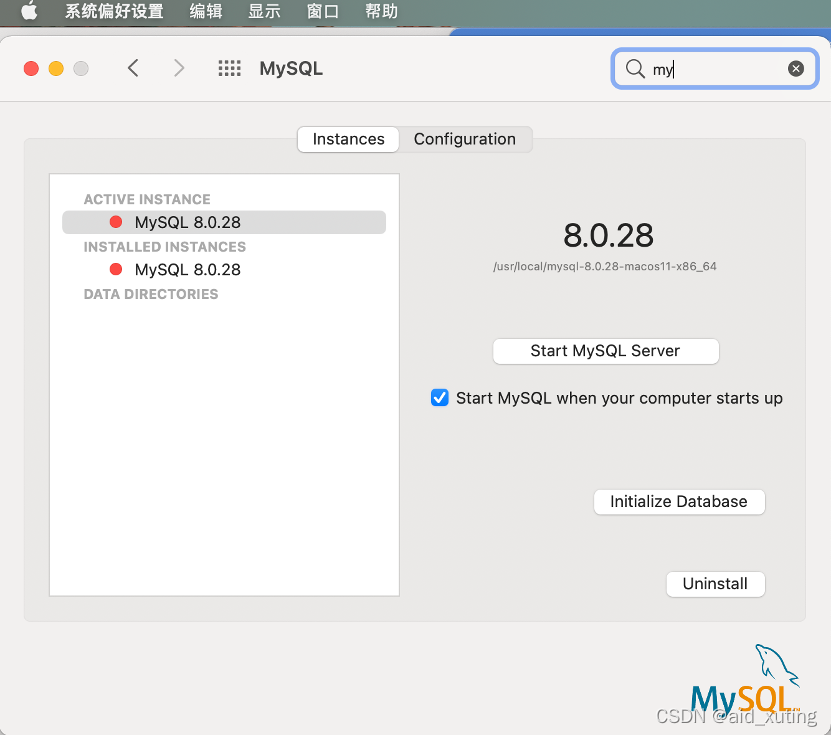Open the Apple menu
This screenshot has height=736, width=832.
[30, 11]
